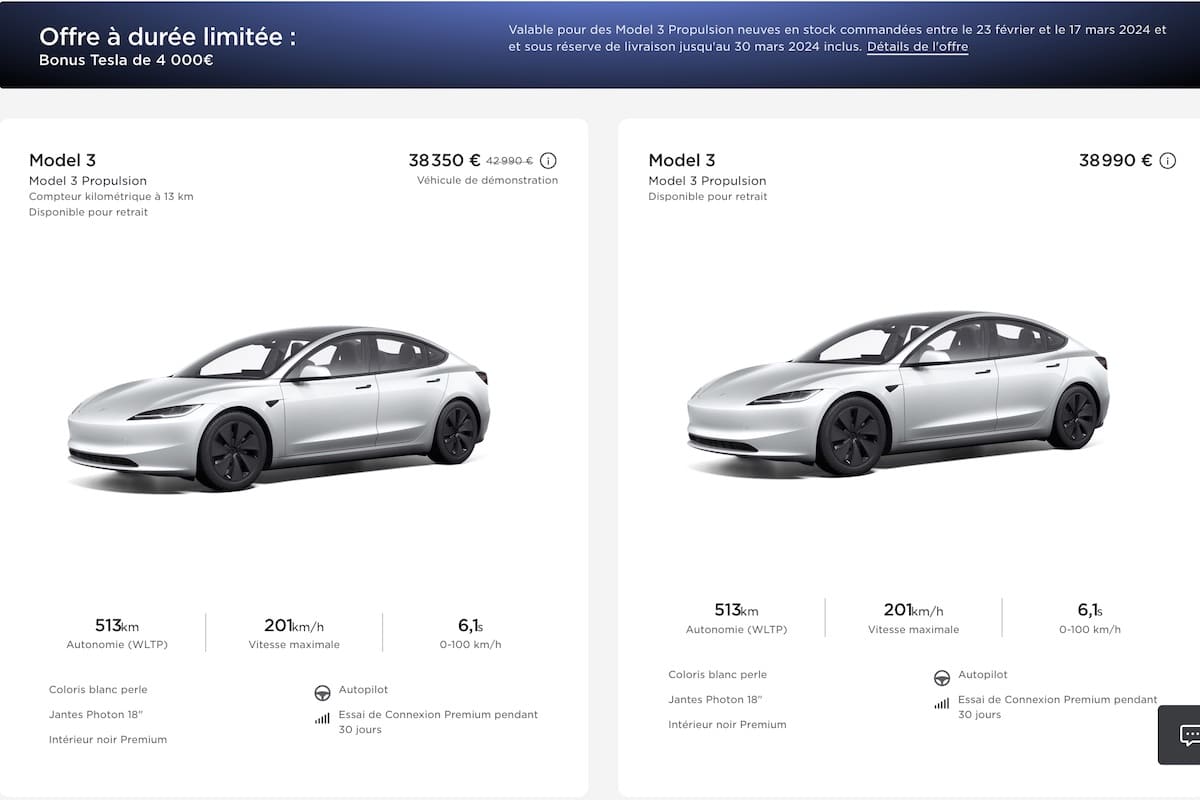Open info icon beside 38 990 € price

pyautogui.click(x=1167, y=161)
